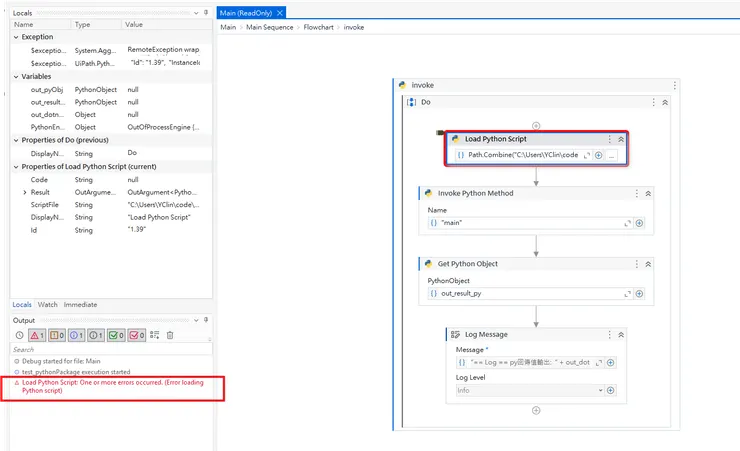Screen dimensions: 740x451
Task: Toggle the gray trace filter showing 1
Action: click(x=96, y=335)
